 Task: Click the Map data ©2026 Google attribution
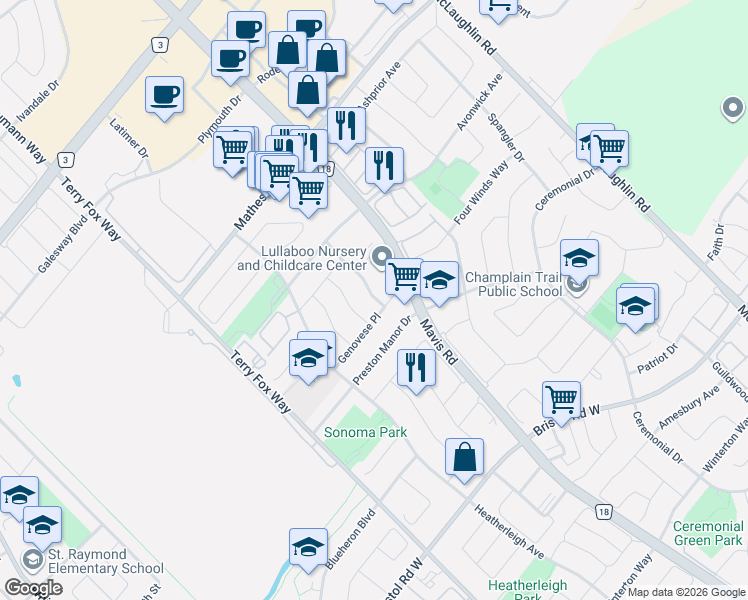click(x=686, y=593)
